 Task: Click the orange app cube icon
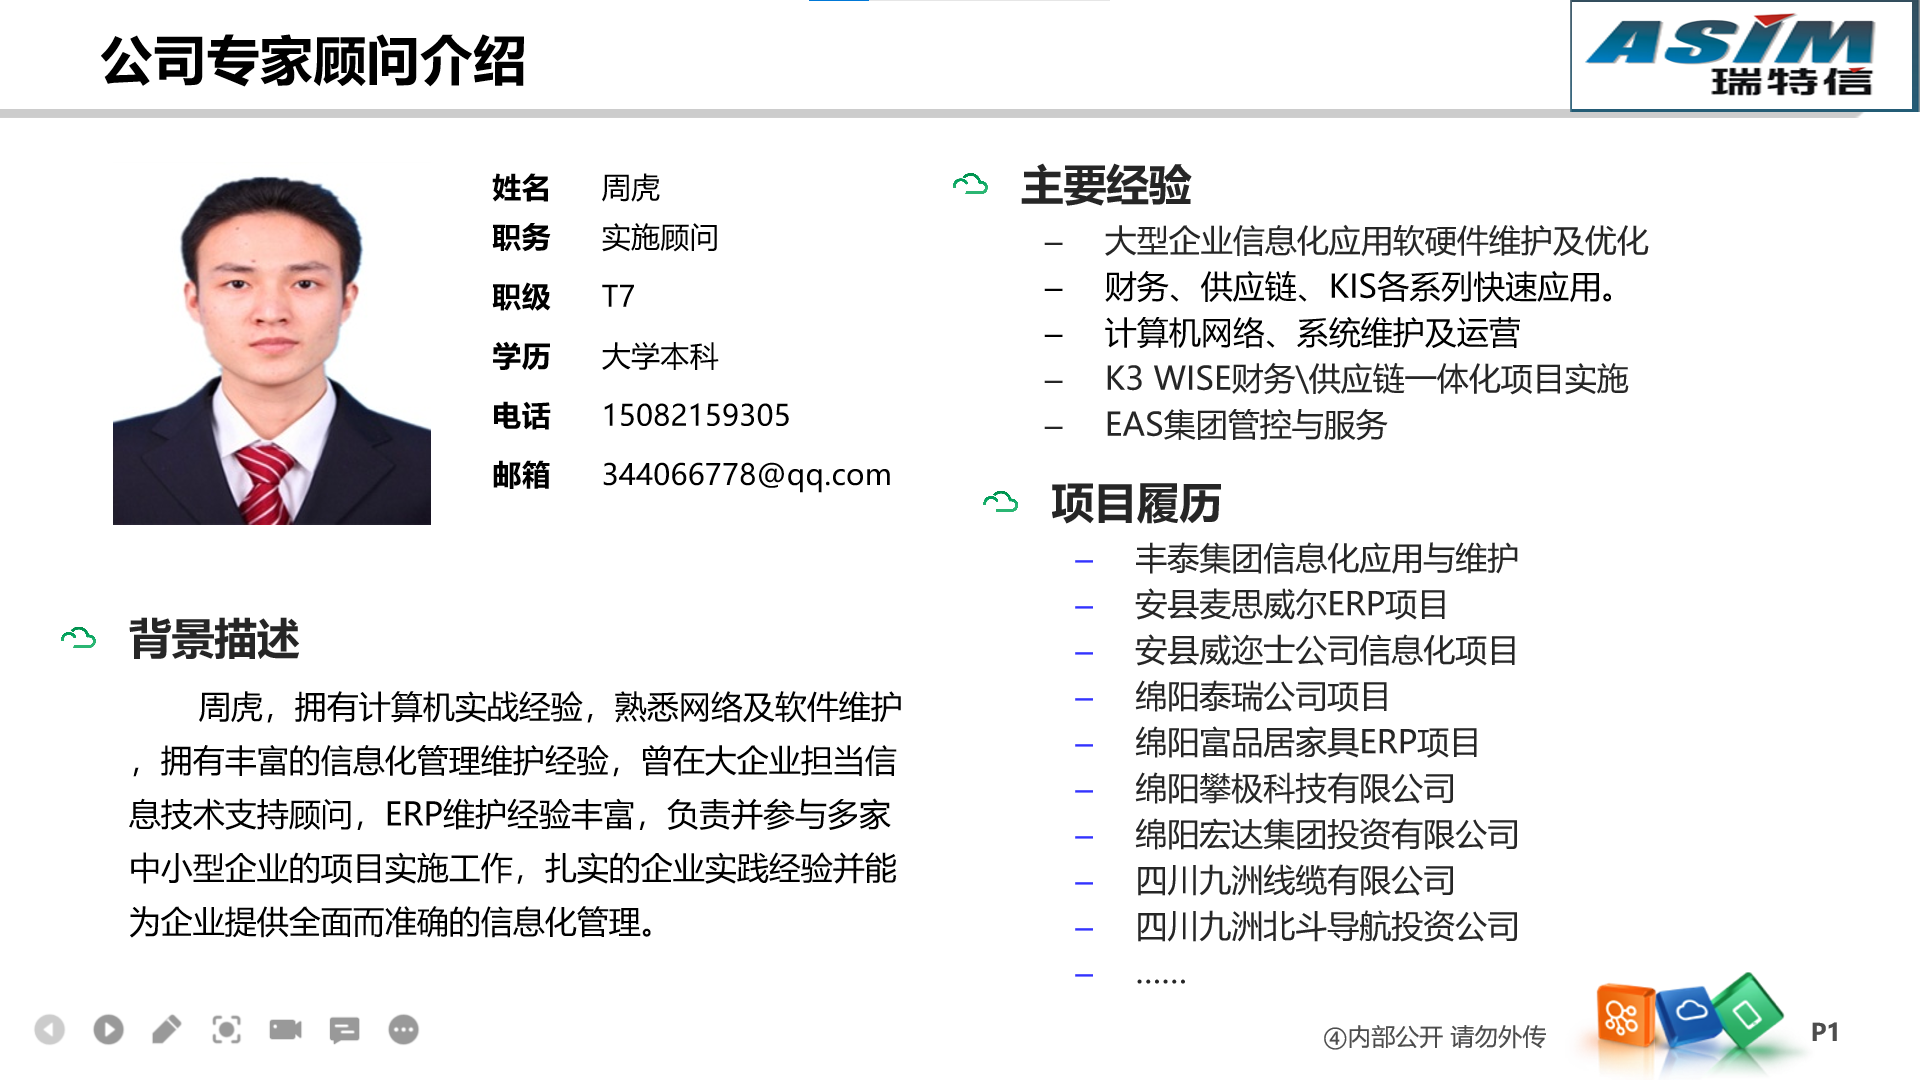(1624, 1016)
